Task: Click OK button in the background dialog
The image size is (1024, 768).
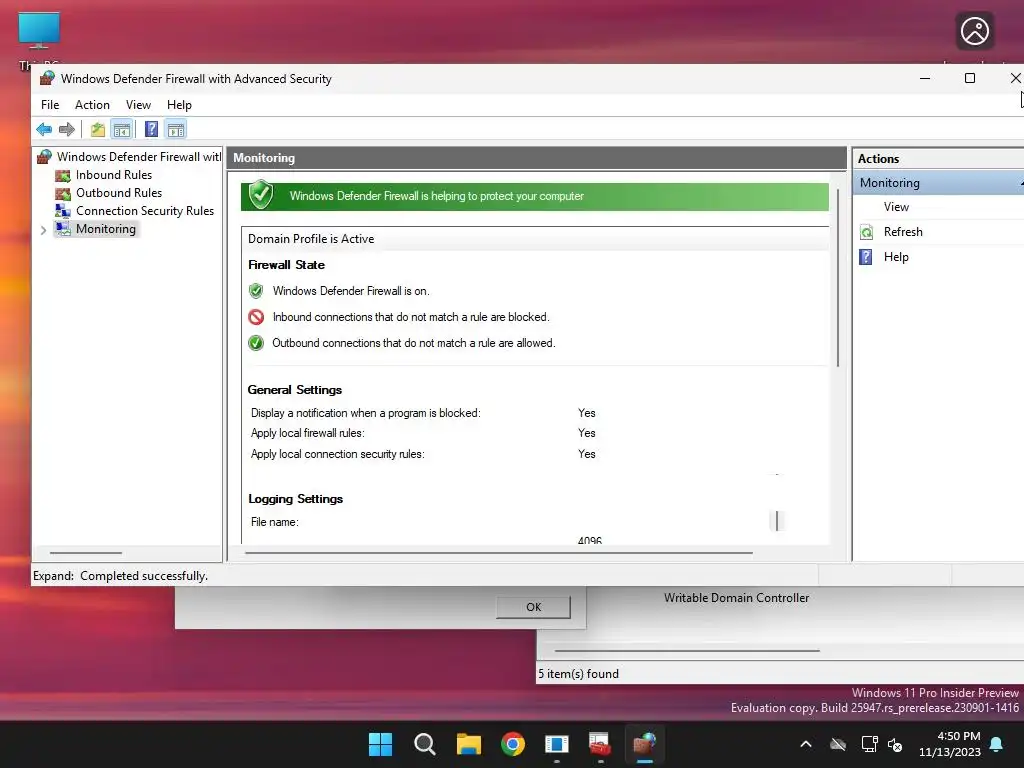Action: click(534, 607)
